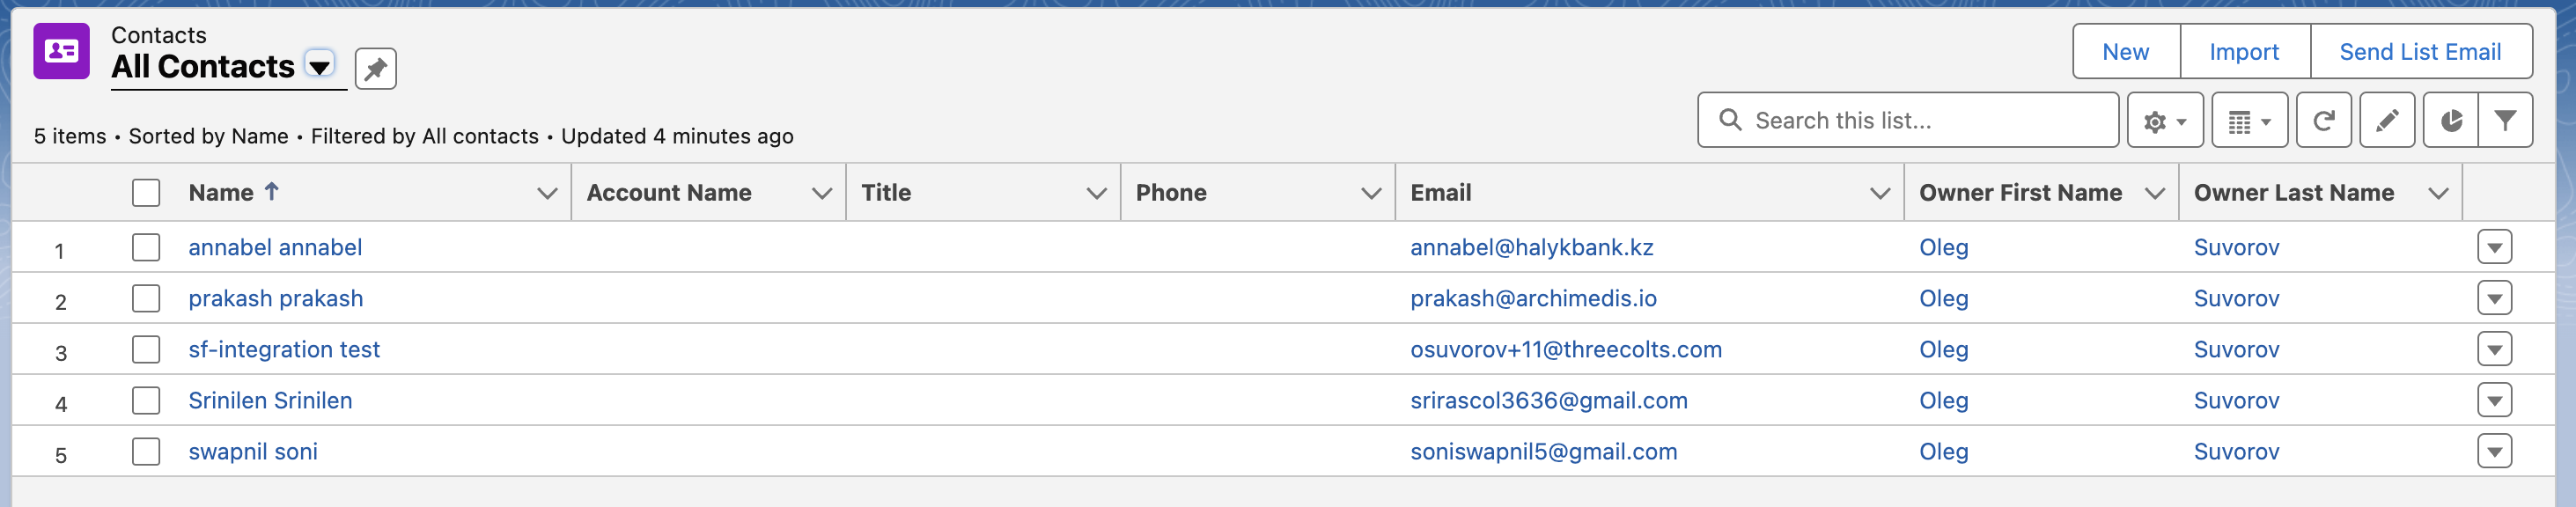Click the Account Name column header
This screenshot has height=507, width=2576.
pyautogui.click(x=669, y=192)
